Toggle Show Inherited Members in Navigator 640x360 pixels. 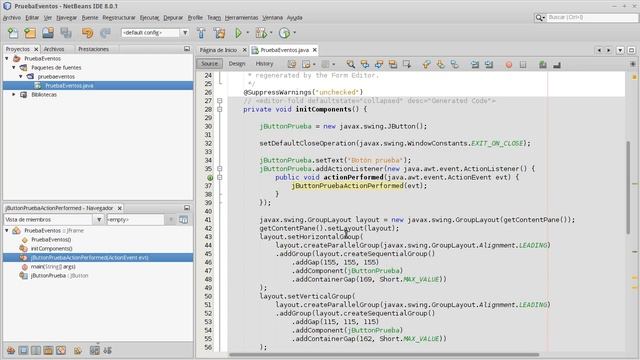coord(11,350)
